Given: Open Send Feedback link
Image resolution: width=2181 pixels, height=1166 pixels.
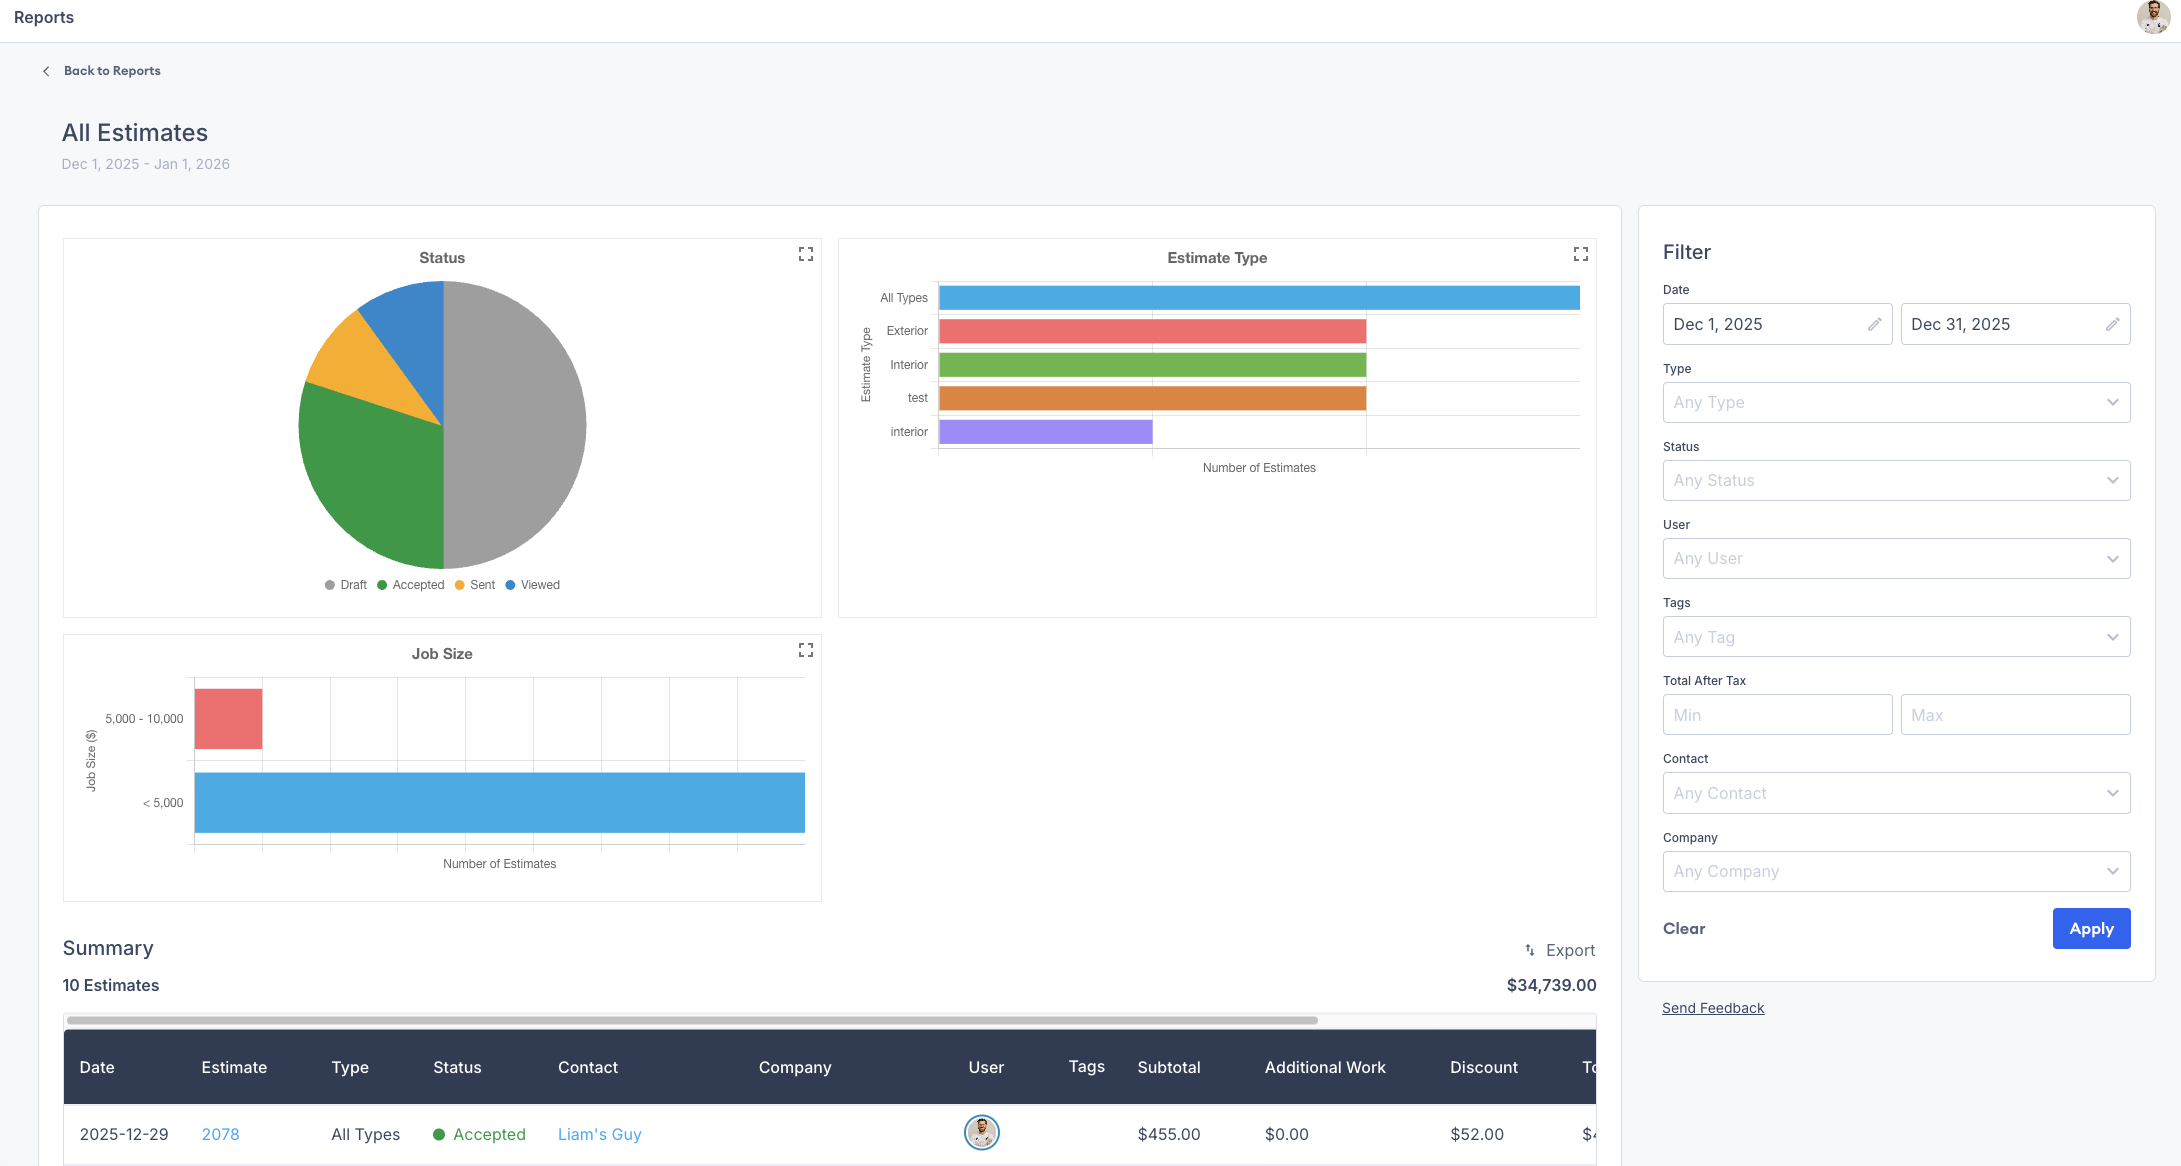Looking at the screenshot, I should (1713, 1008).
